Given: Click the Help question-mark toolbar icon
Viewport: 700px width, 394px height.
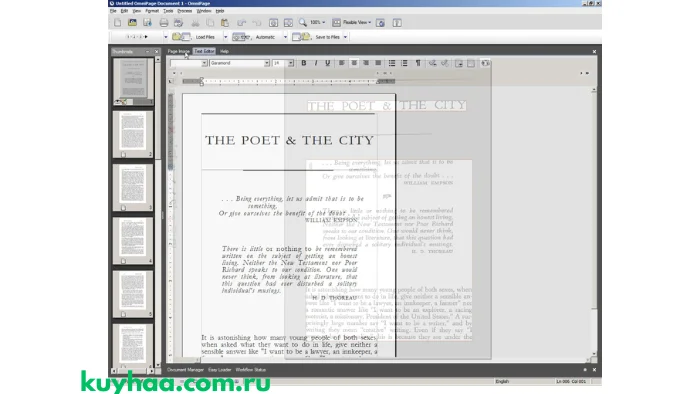Looking at the screenshot, I should 397,22.
